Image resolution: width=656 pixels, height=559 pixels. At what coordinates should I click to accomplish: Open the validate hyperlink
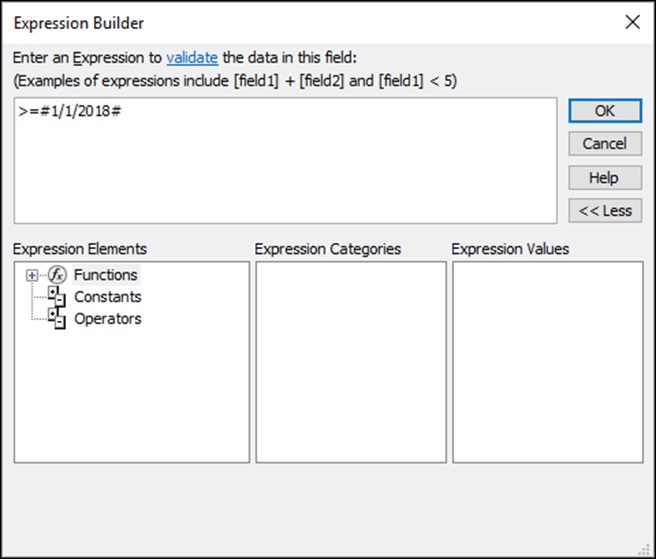(x=192, y=58)
